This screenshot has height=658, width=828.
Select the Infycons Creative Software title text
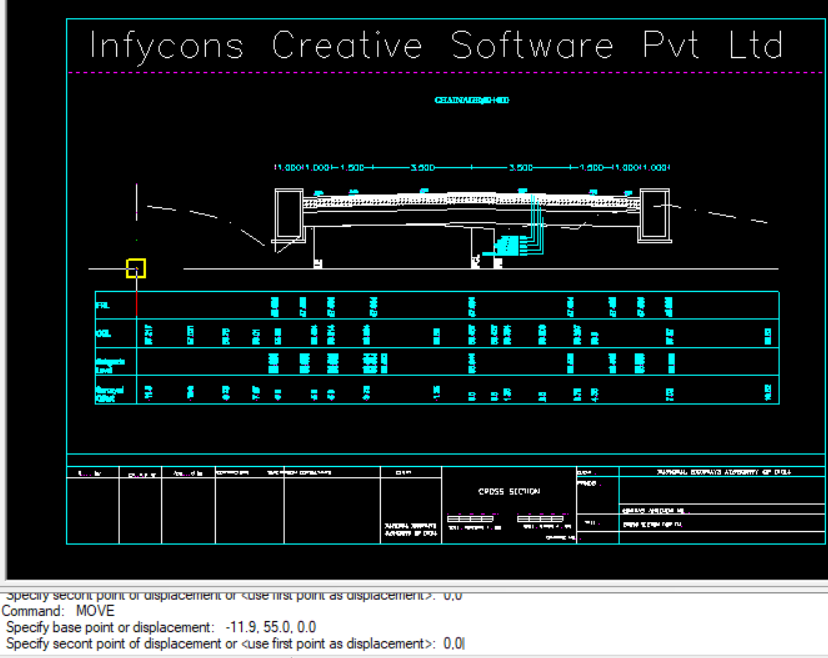pyautogui.click(x=435, y=46)
